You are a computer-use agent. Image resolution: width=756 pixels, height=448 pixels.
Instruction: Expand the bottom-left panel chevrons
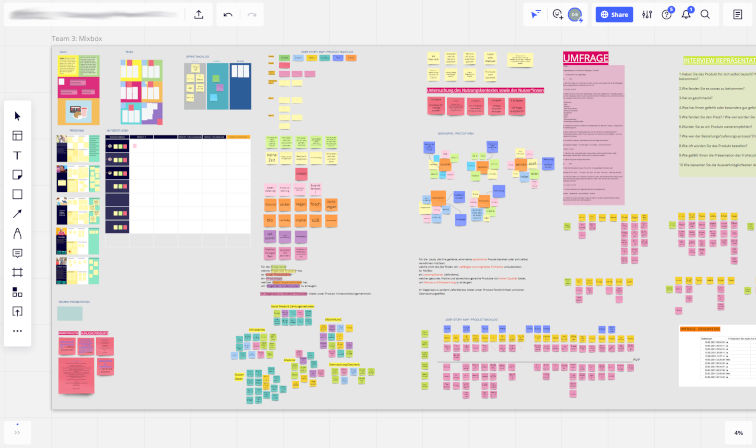pyautogui.click(x=17, y=432)
